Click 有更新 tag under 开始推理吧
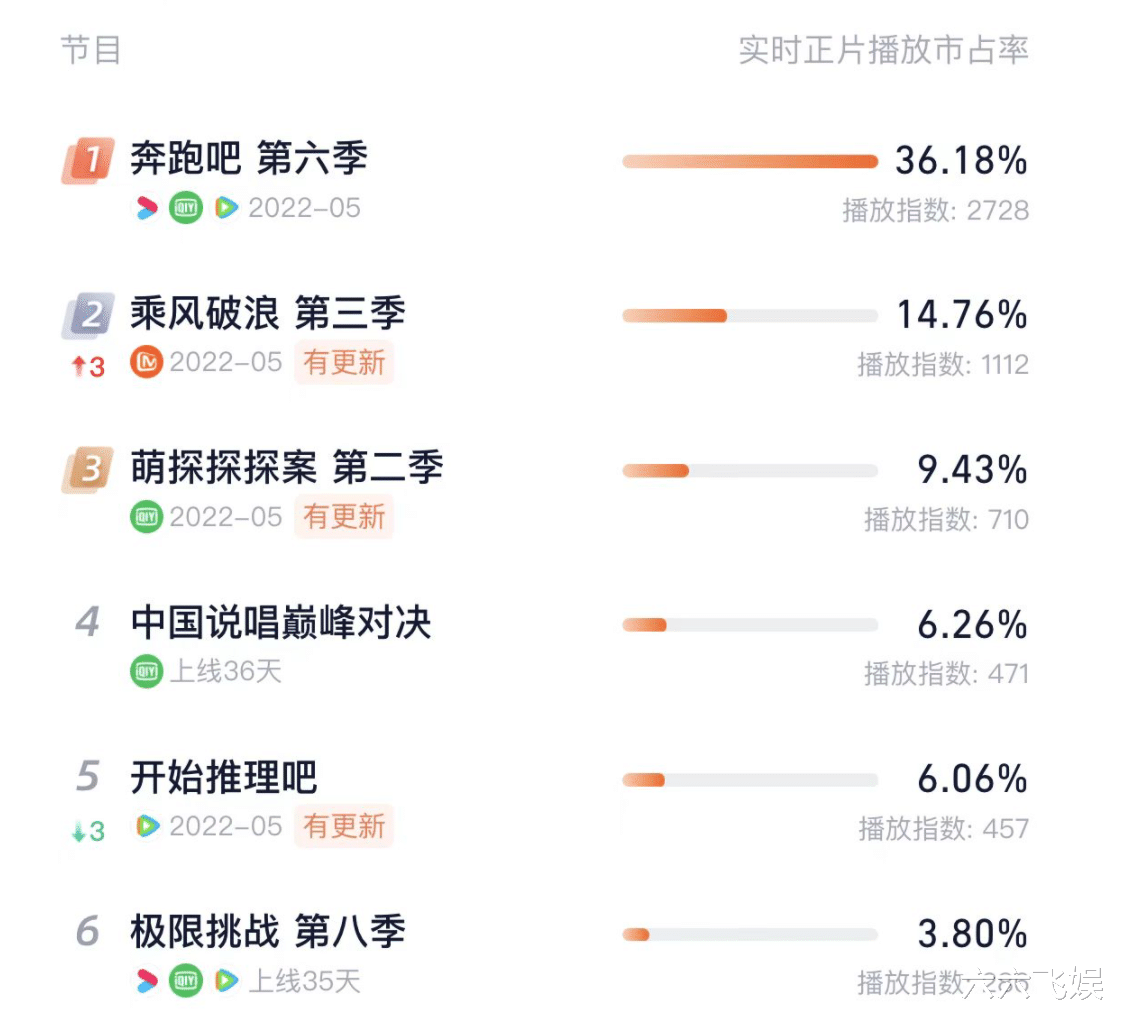Viewport: 1122px width, 1024px height. 344,826
